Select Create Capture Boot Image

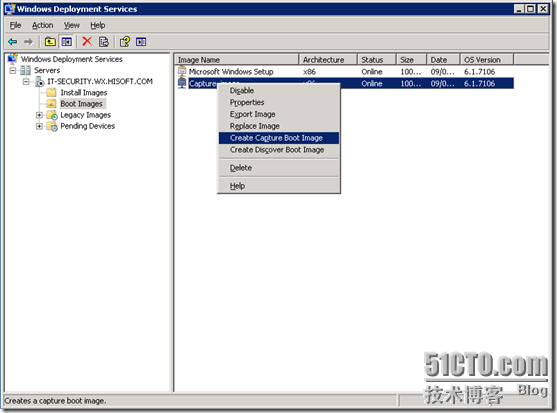(x=279, y=138)
